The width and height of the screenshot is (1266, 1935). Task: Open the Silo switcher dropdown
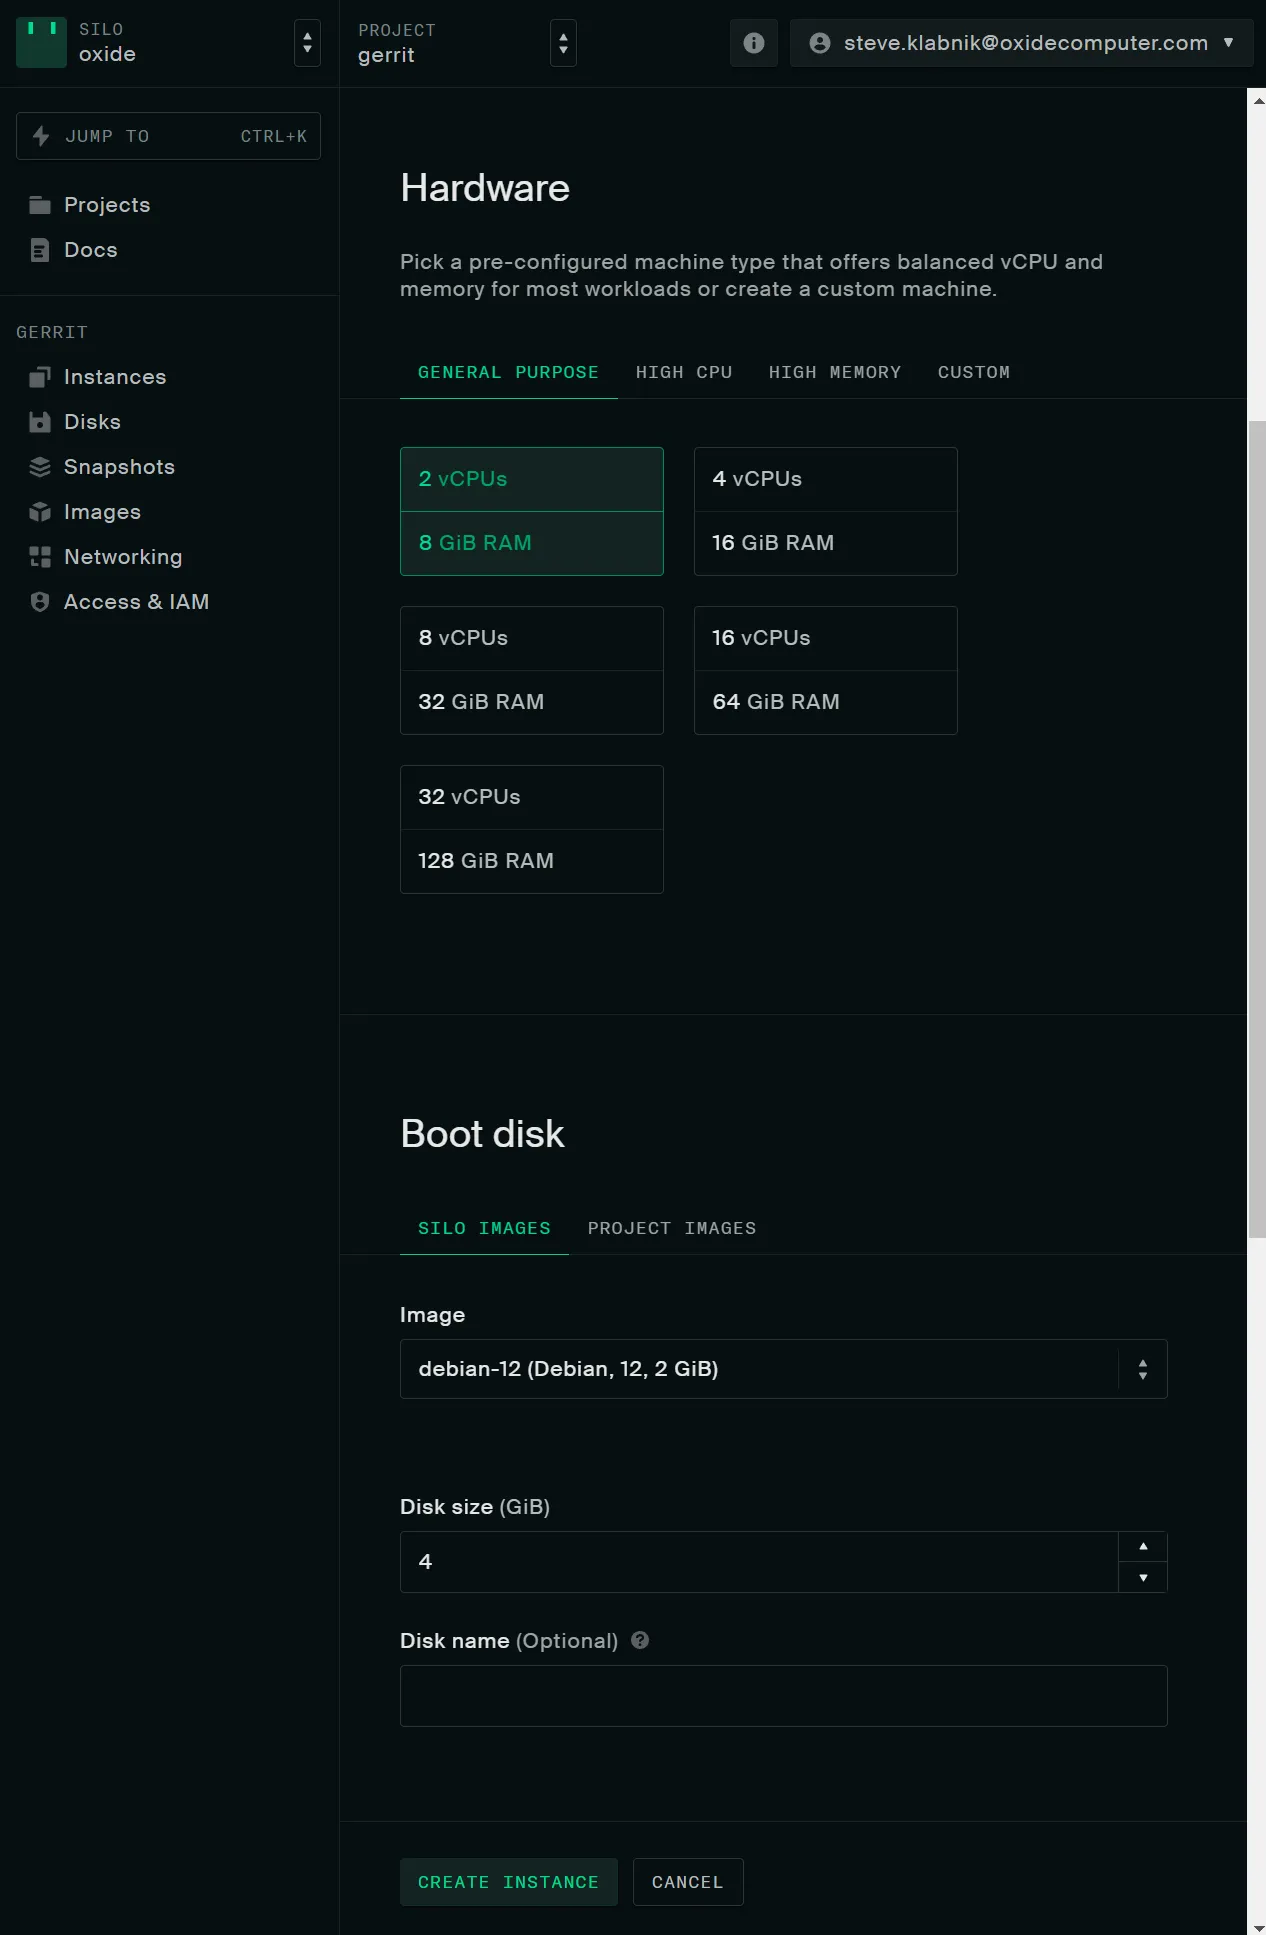(x=307, y=43)
